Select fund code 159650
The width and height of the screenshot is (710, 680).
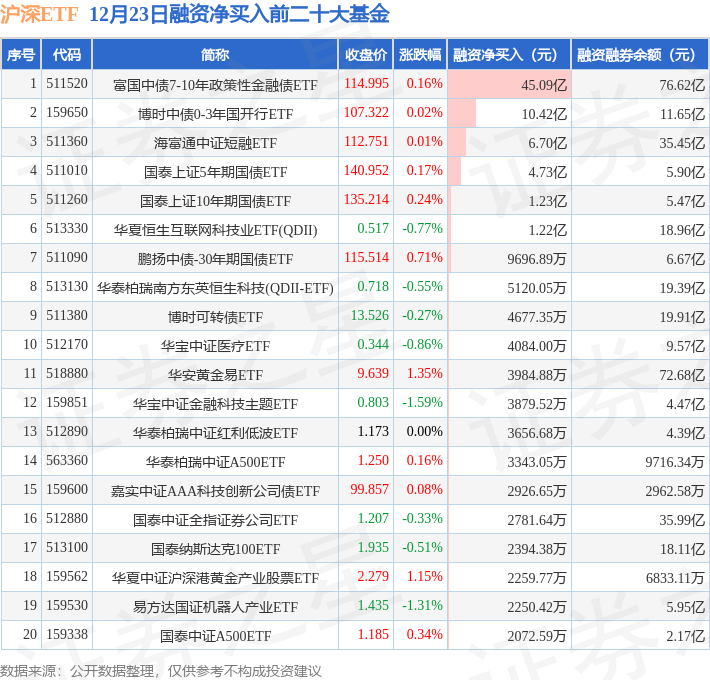coord(67,113)
